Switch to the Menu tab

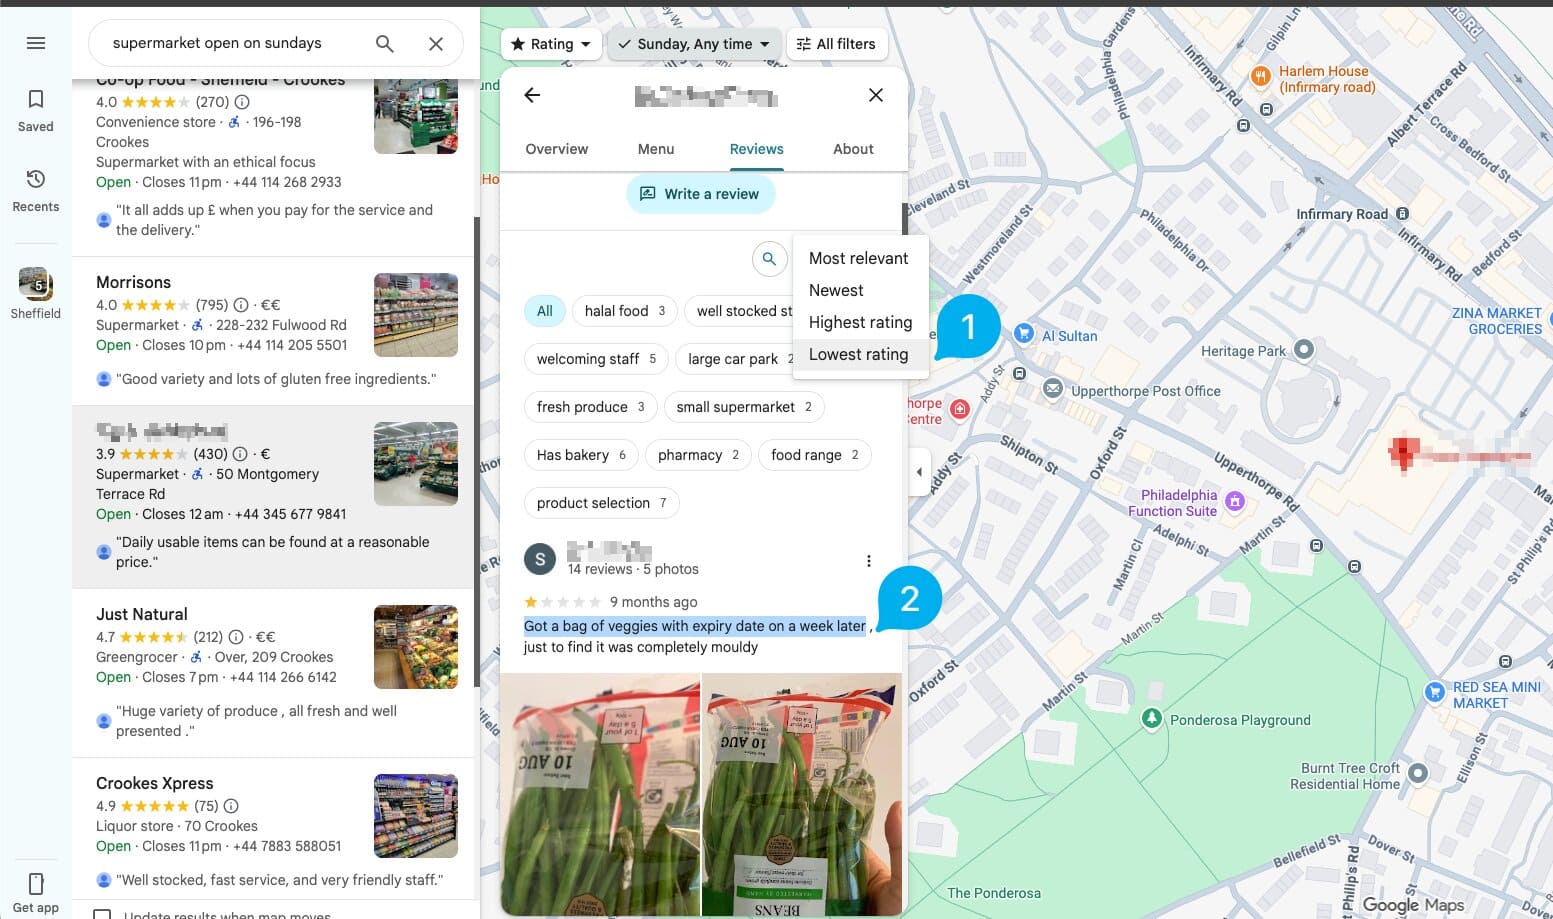pos(656,149)
